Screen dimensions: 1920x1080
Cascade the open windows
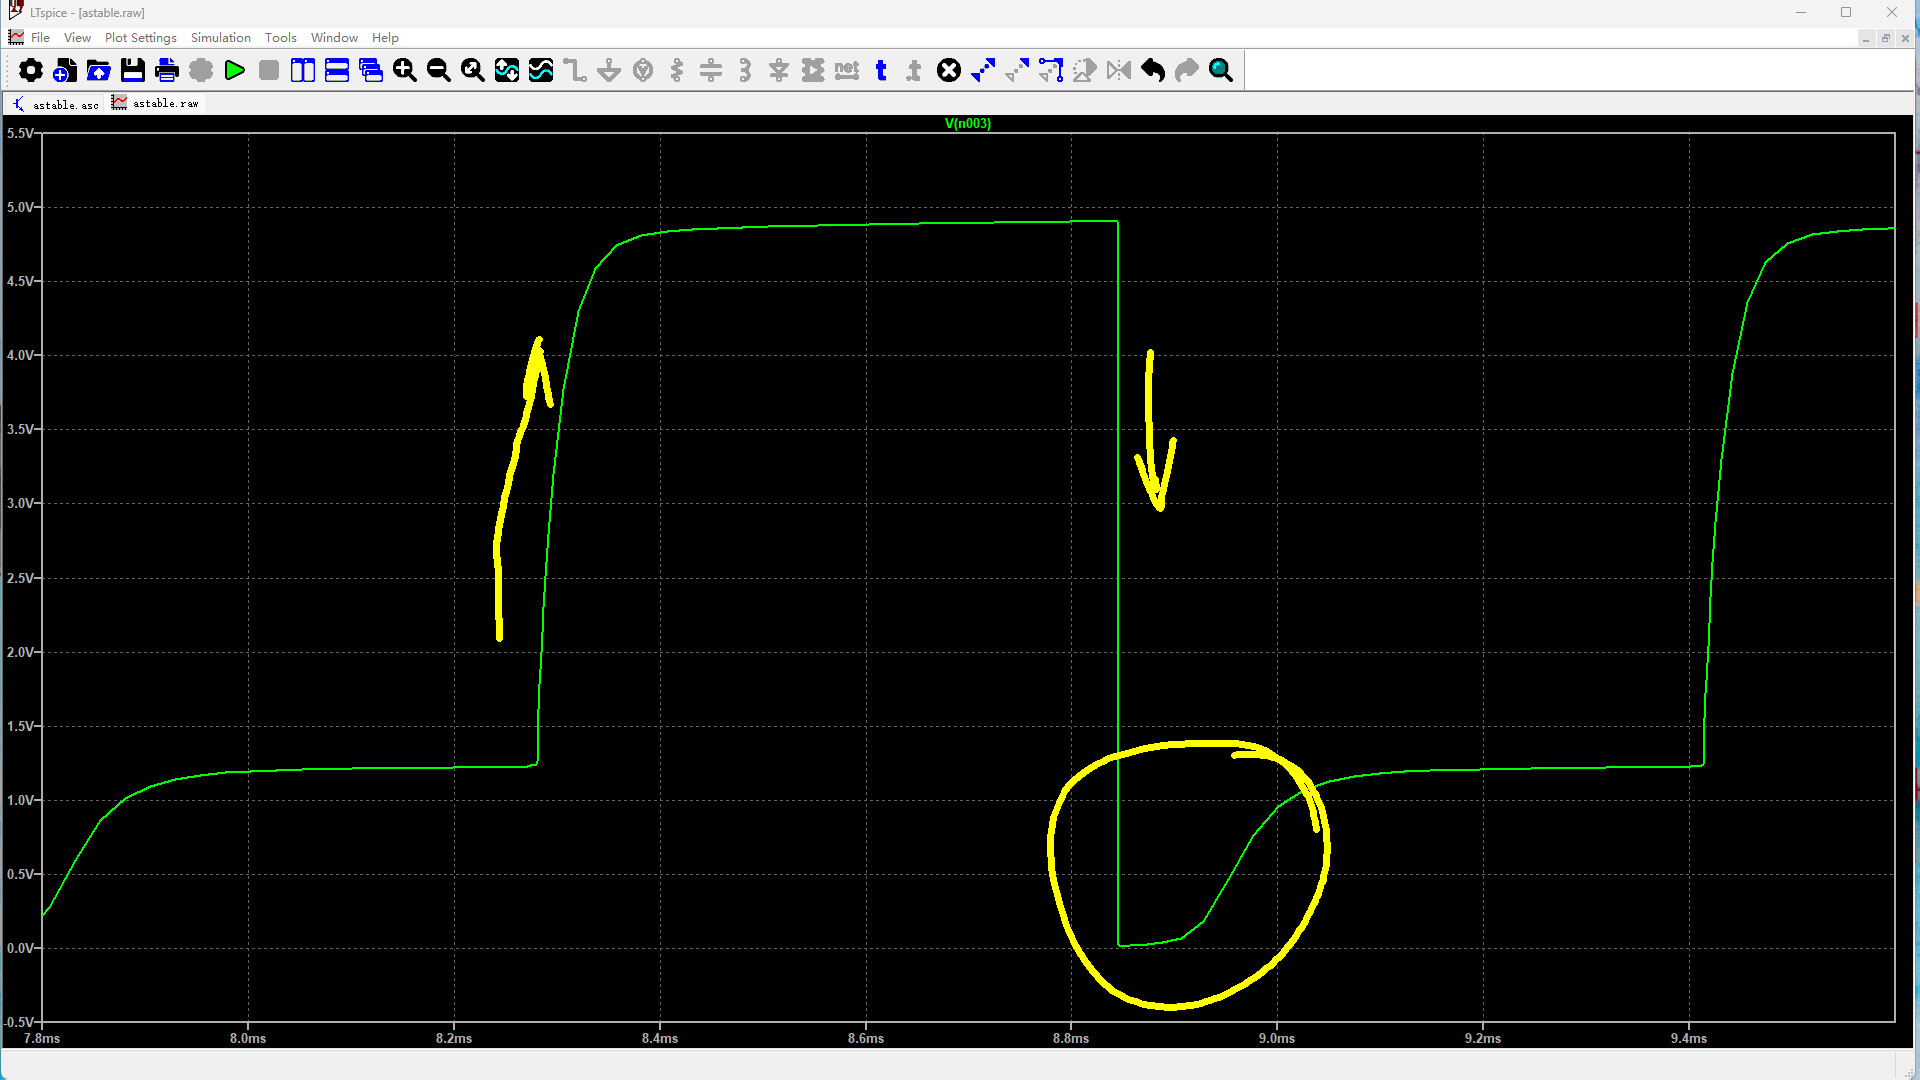(x=371, y=70)
